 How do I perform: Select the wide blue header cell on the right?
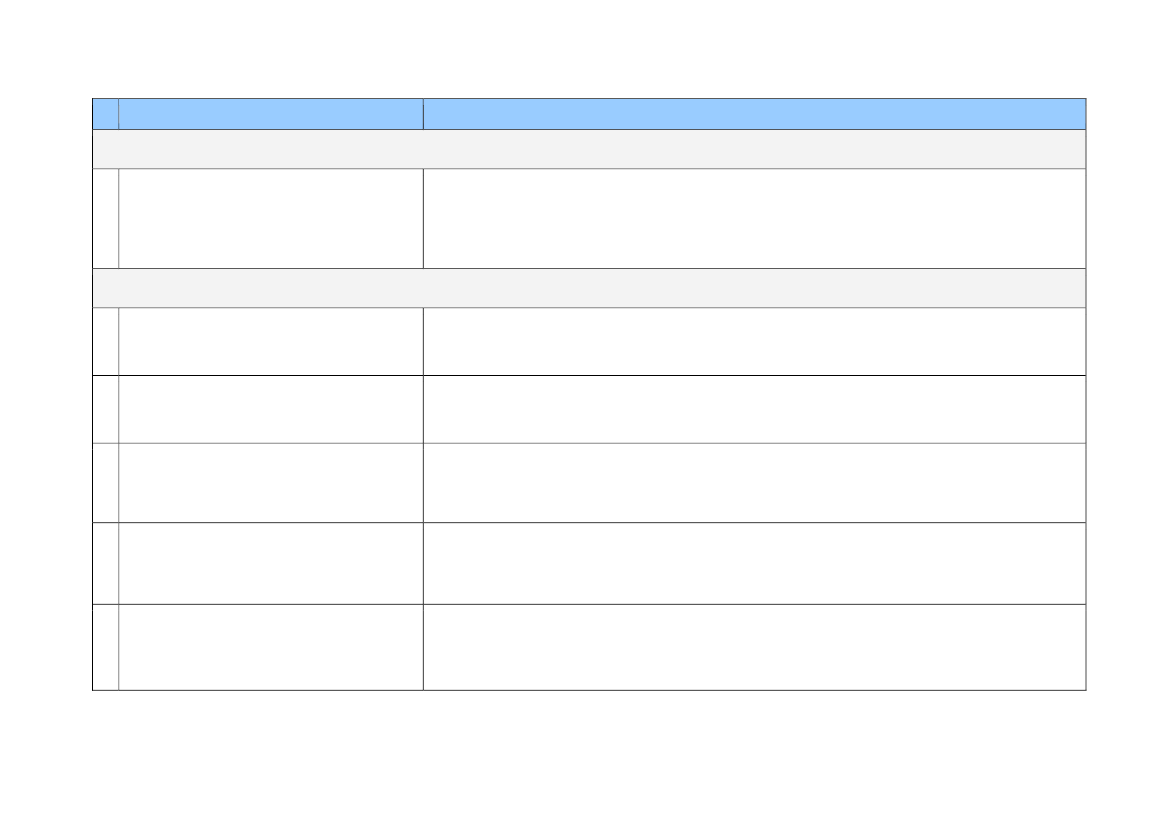pyautogui.click(x=754, y=114)
